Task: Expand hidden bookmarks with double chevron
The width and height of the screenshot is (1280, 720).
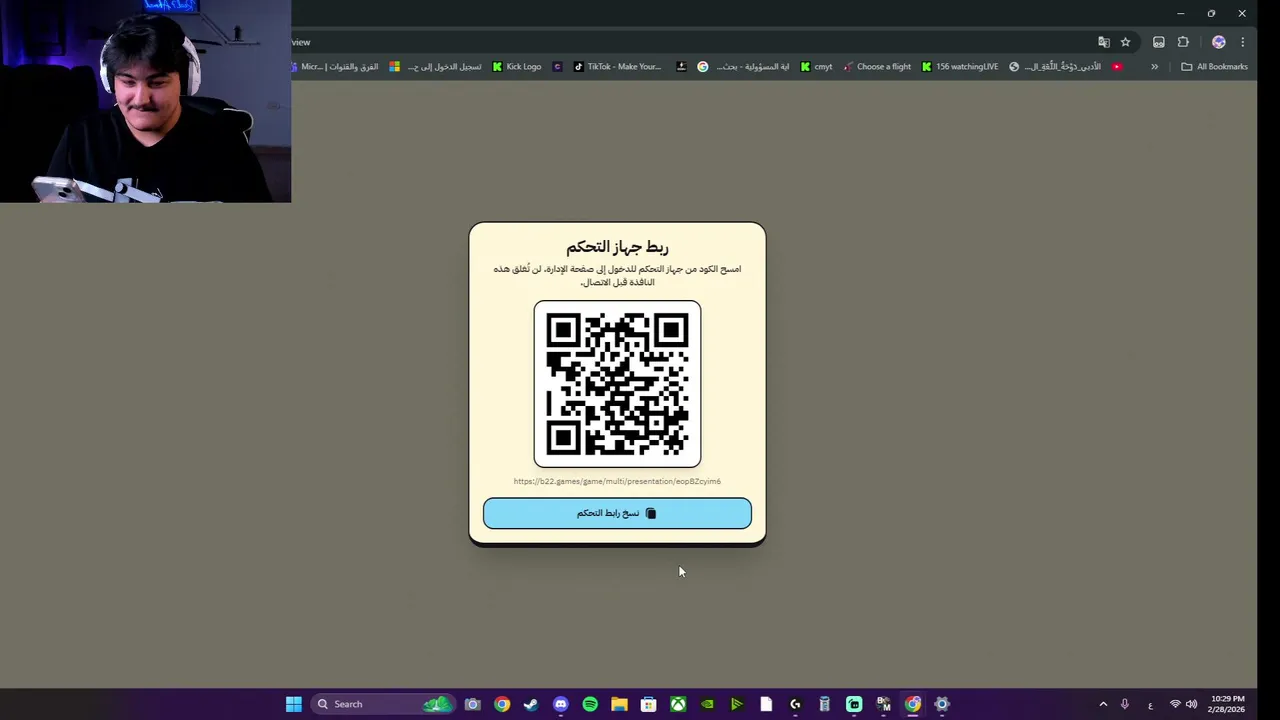Action: 1154,67
